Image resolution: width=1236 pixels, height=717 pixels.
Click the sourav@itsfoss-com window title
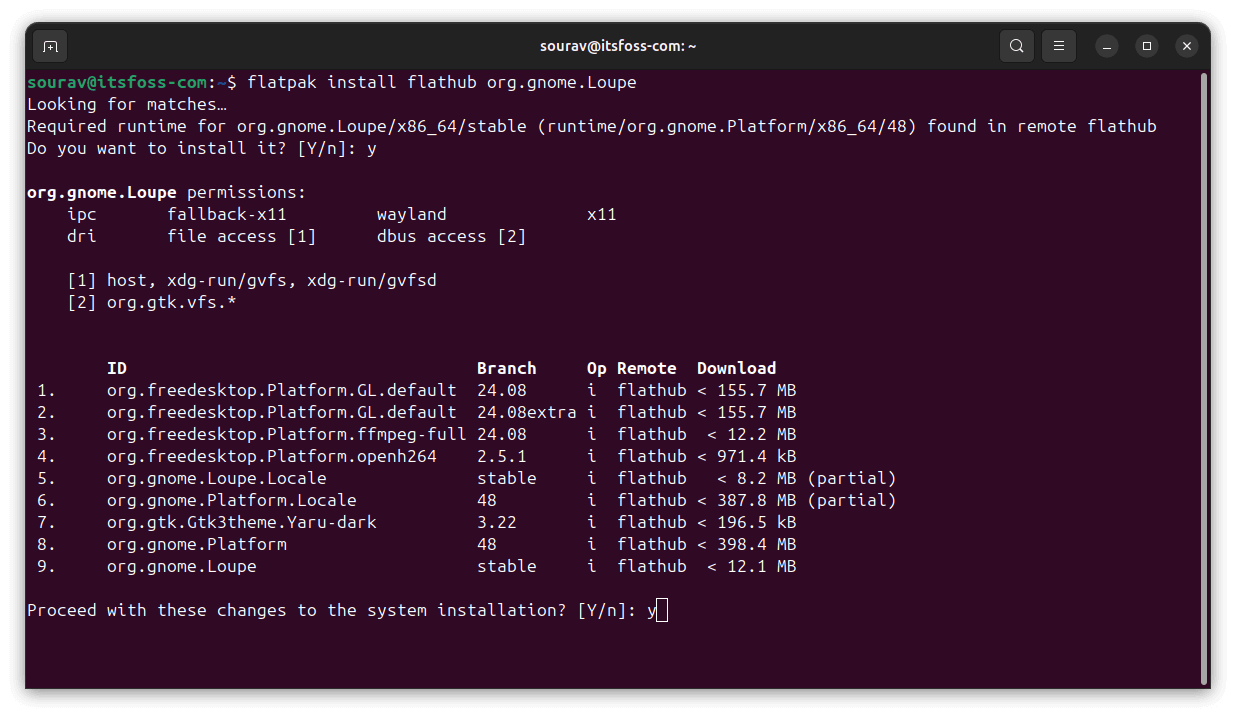click(x=617, y=46)
